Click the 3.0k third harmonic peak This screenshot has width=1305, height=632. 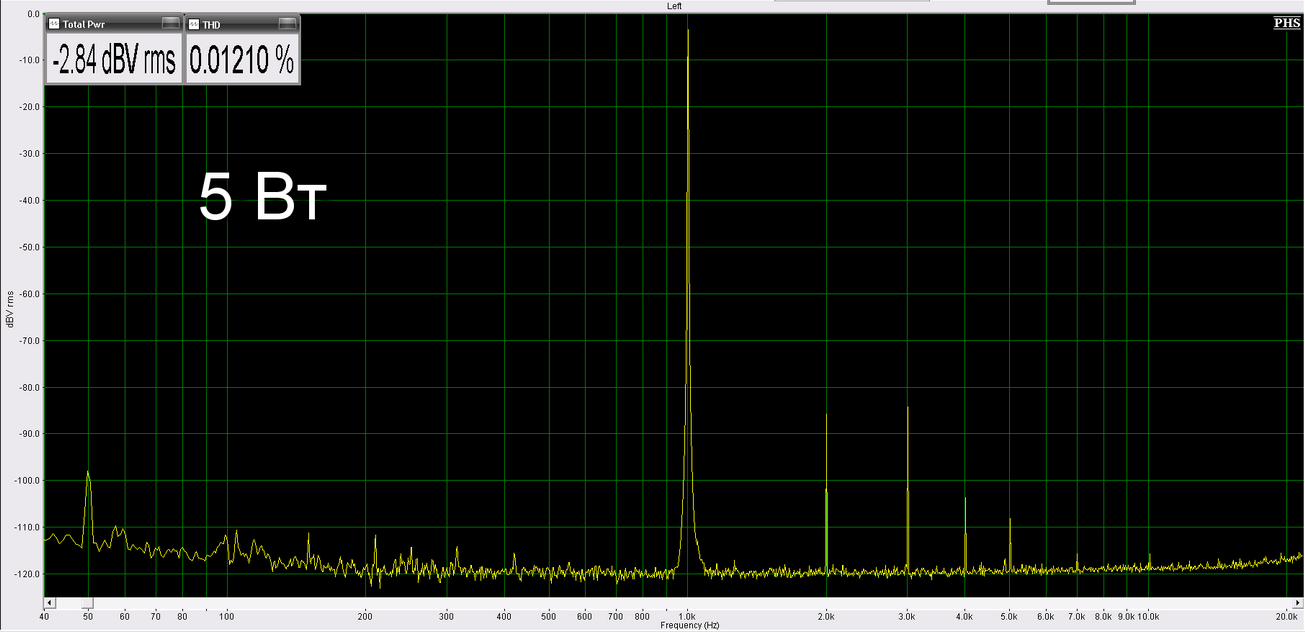coord(907,409)
